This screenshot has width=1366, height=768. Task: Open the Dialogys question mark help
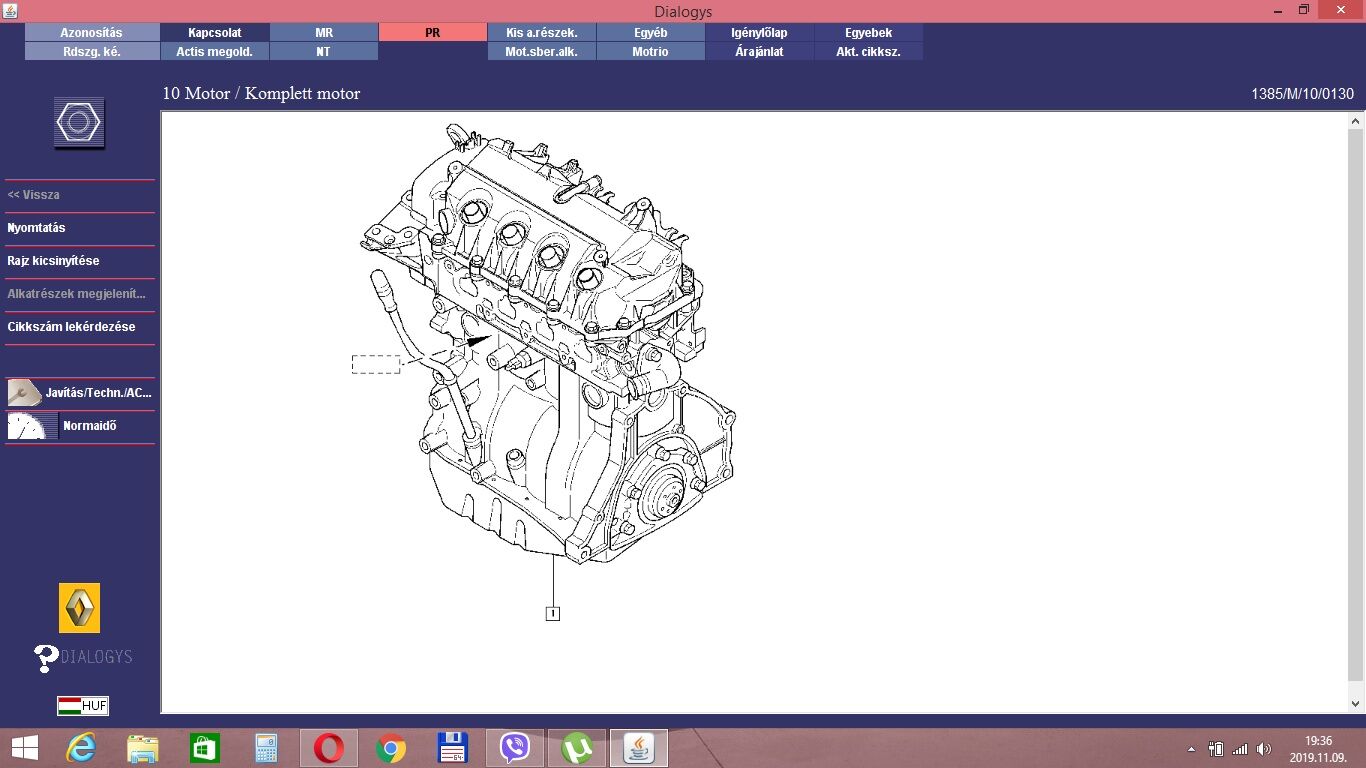(x=46, y=657)
